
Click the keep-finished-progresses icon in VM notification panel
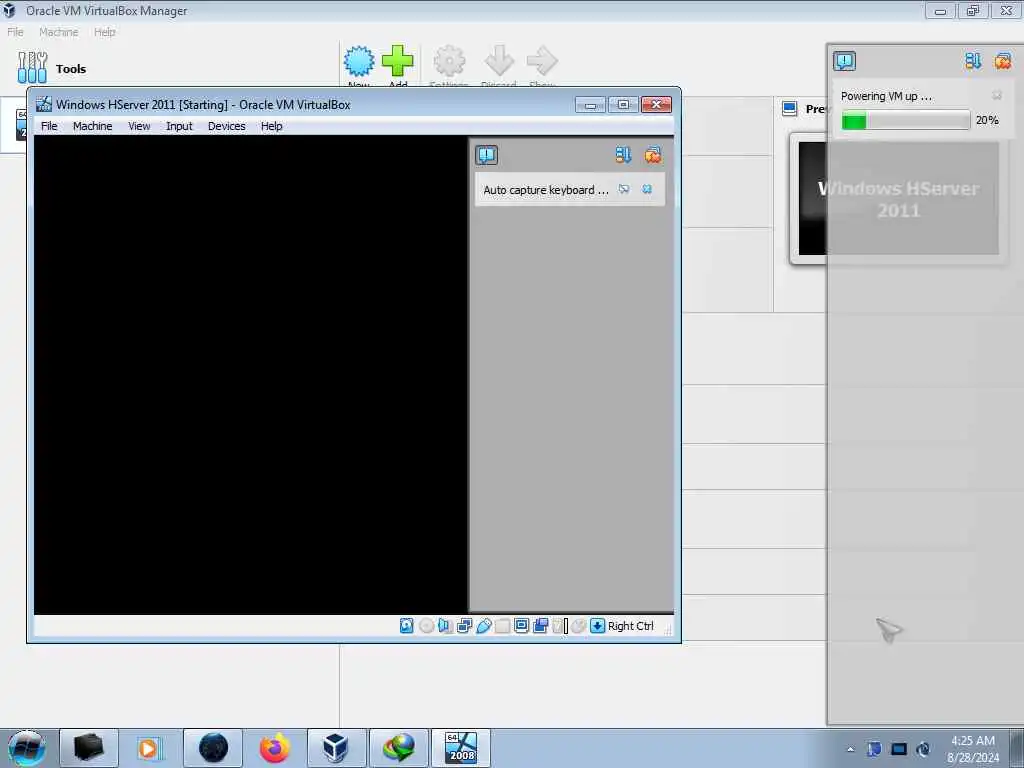623,155
